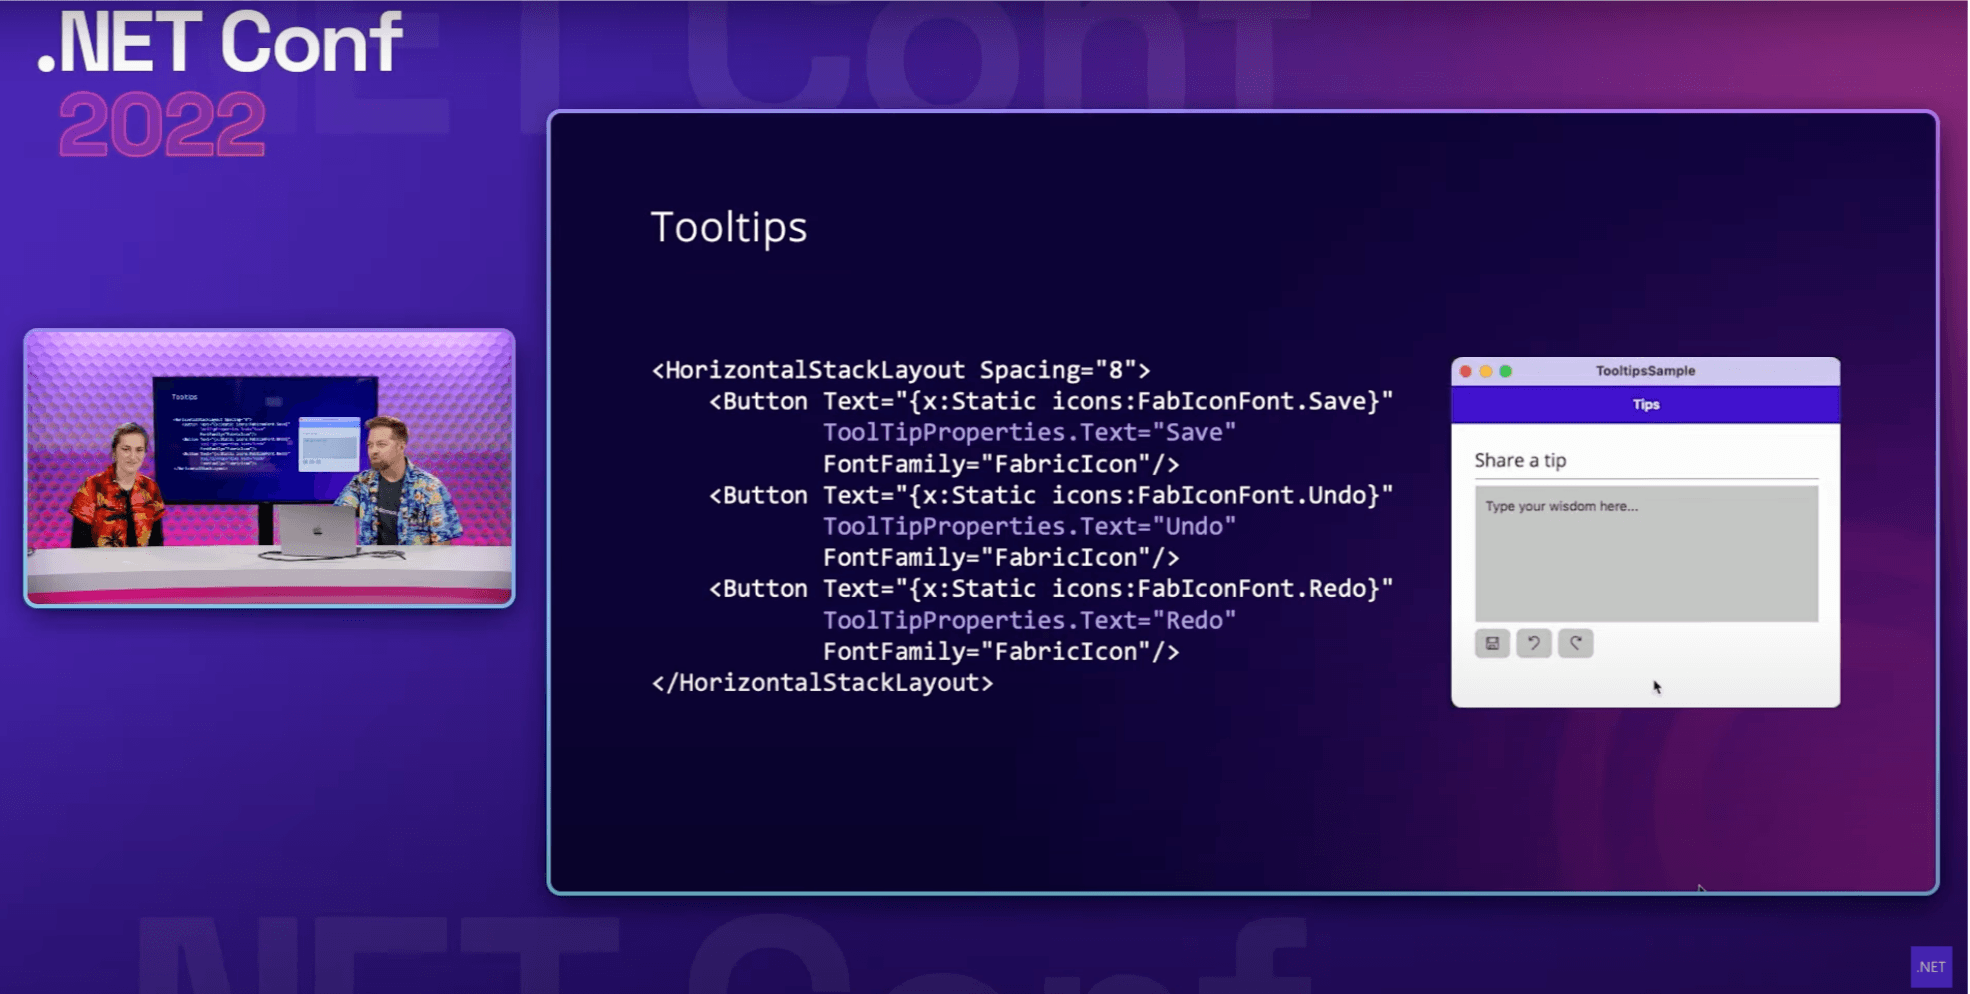Click the presenter video thumbnail
This screenshot has width=1970, height=994.
coord(270,468)
